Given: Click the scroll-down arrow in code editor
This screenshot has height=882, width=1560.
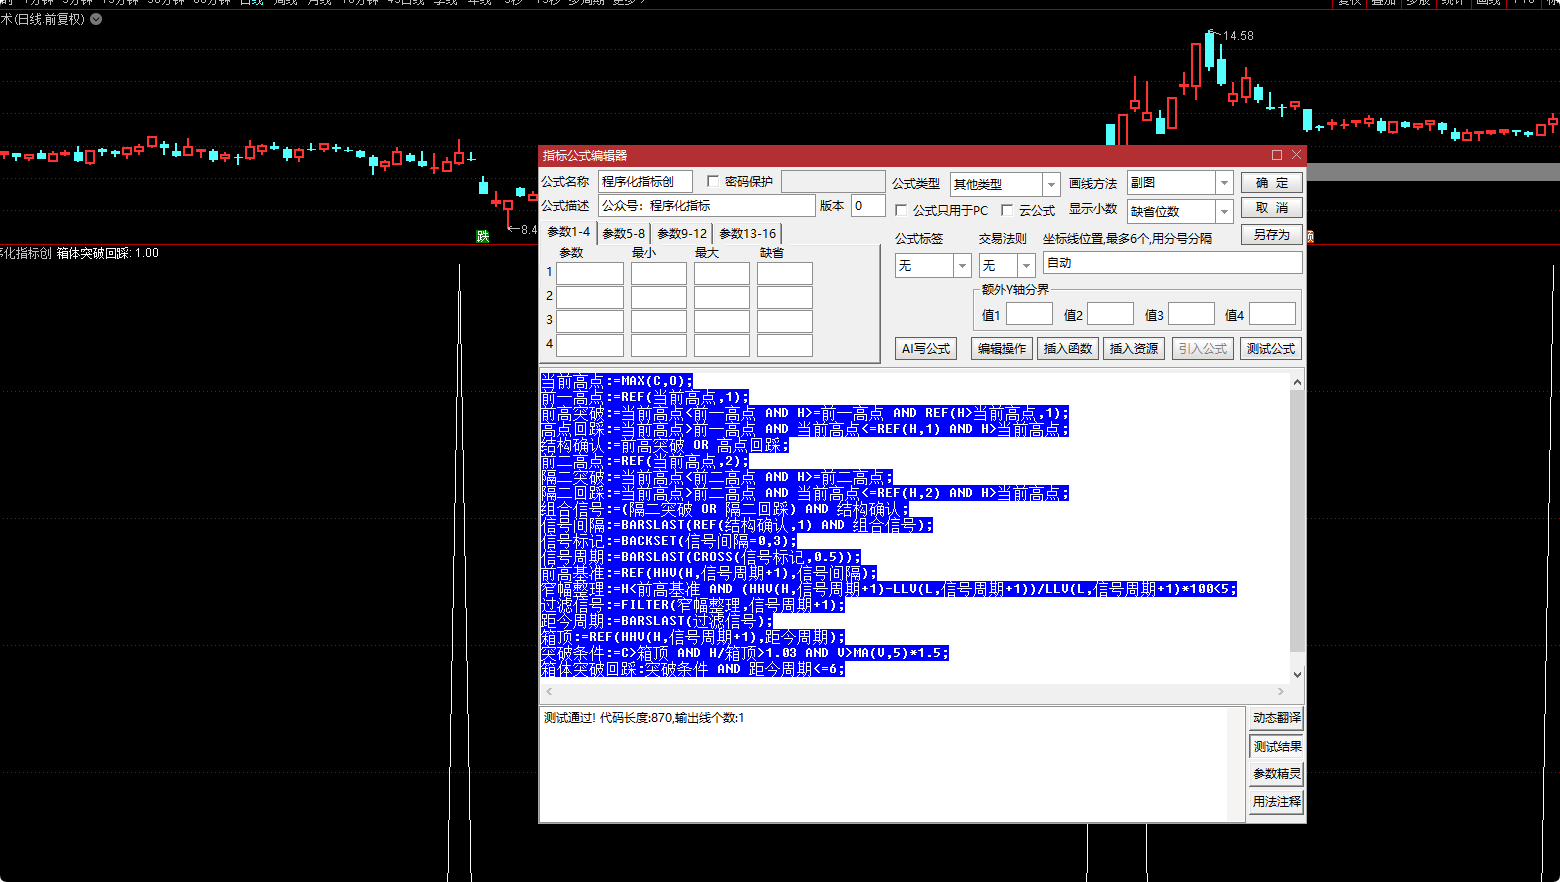Looking at the screenshot, I should tap(1297, 674).
